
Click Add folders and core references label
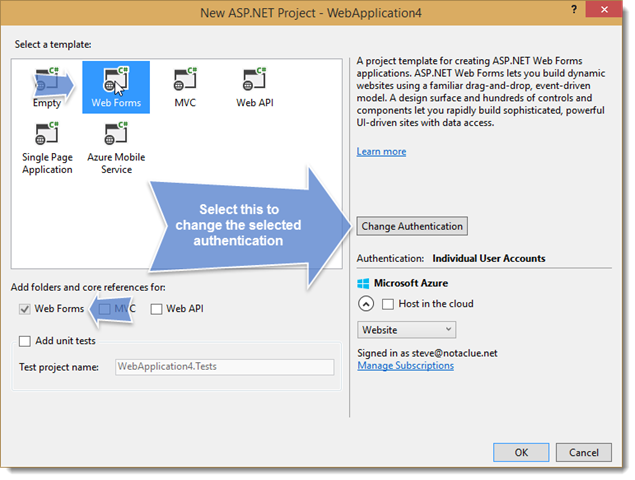click(88, 287)
